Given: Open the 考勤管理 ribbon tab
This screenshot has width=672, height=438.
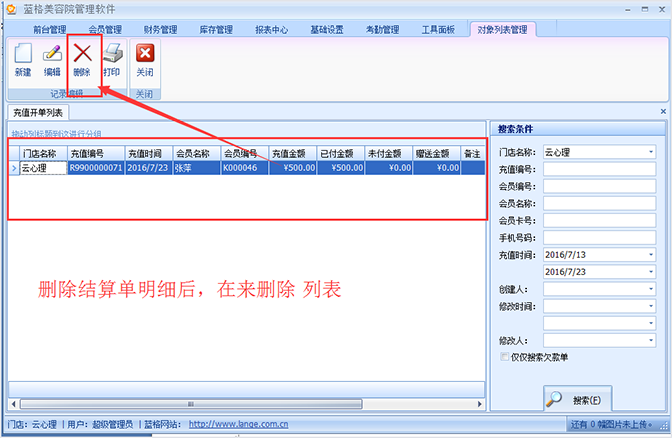Looking at the screenshot, I should pyautogui.click(x=382, y=30).
